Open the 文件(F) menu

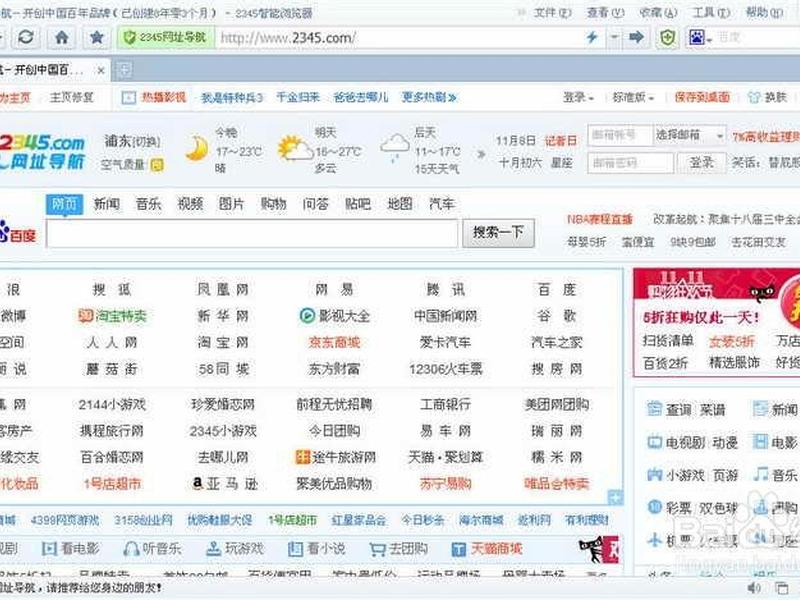tap(553, 13)
